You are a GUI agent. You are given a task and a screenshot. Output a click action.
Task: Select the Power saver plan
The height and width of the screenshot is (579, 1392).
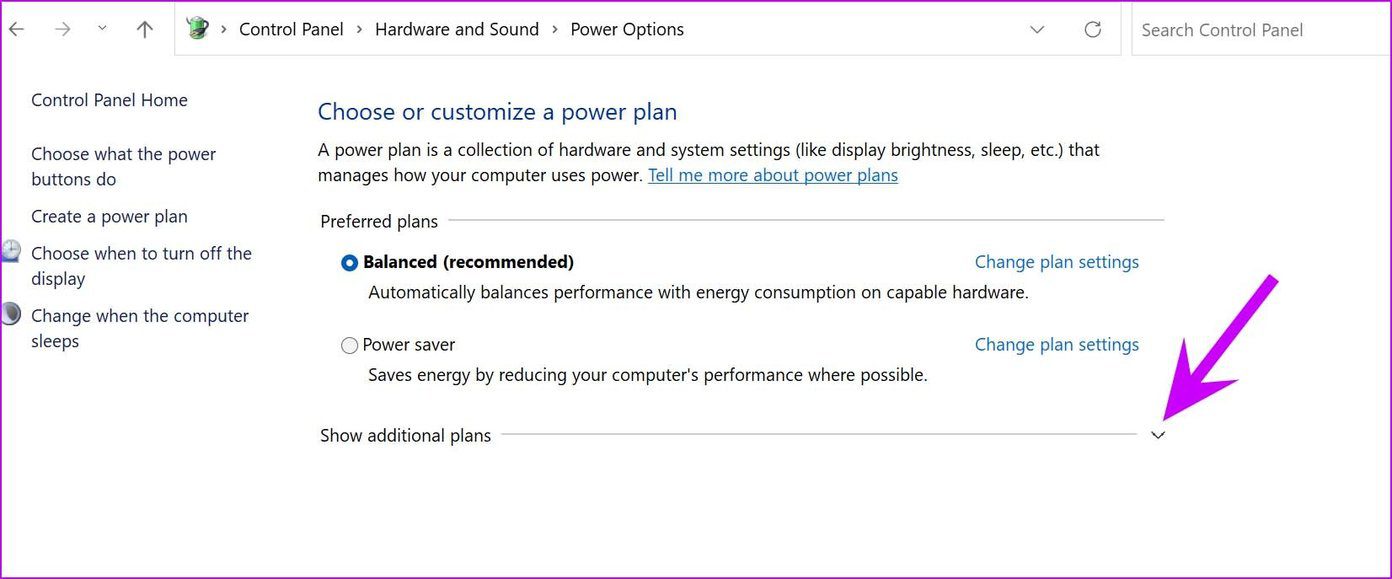349,346
